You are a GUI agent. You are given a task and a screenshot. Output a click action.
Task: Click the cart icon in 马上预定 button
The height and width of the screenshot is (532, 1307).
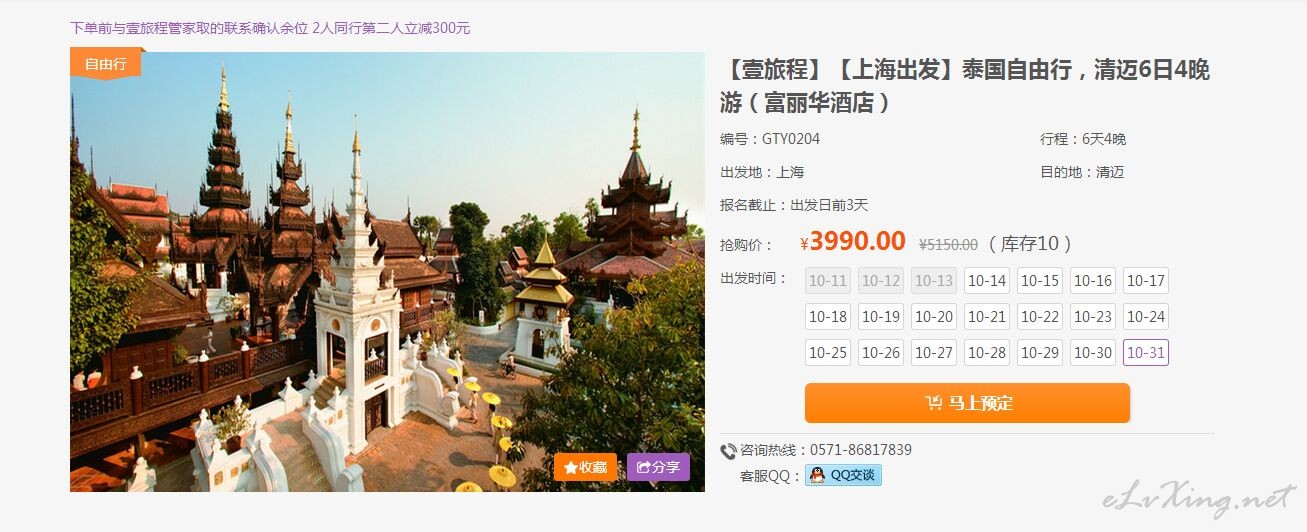point(933,403)
